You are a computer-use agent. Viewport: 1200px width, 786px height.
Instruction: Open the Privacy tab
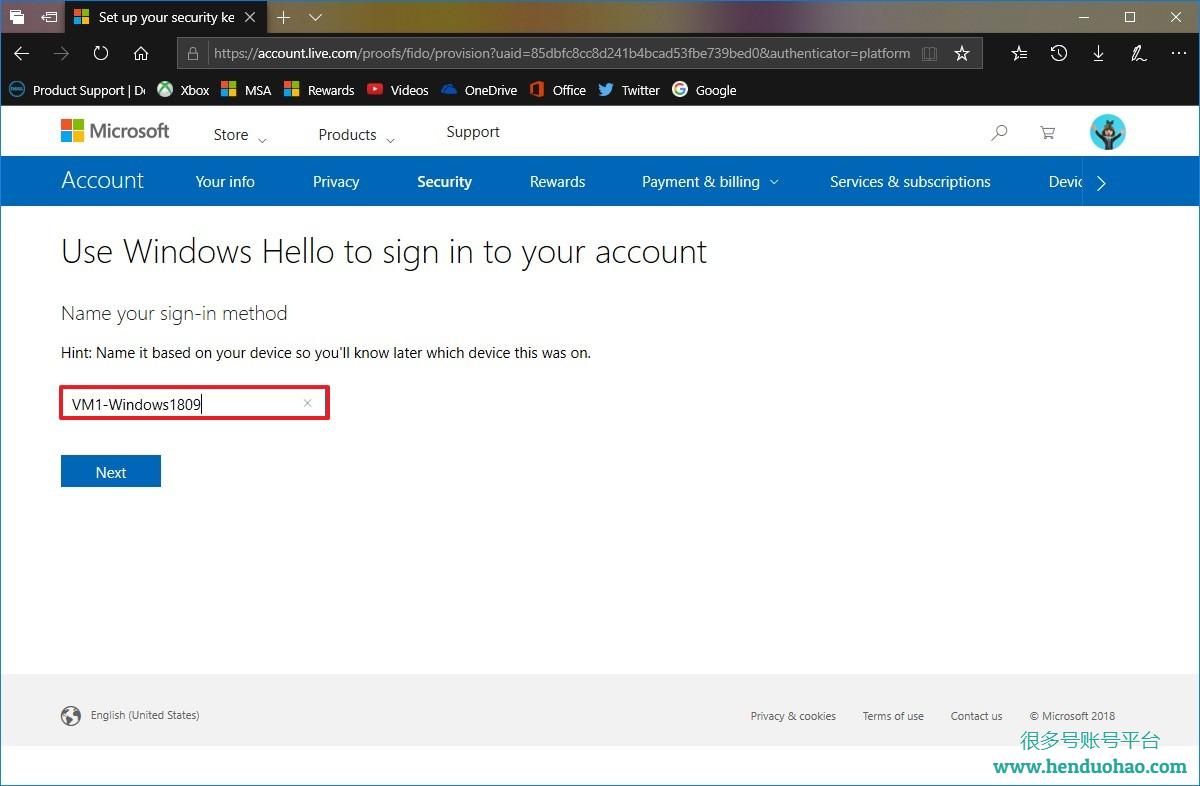point(336,182)
